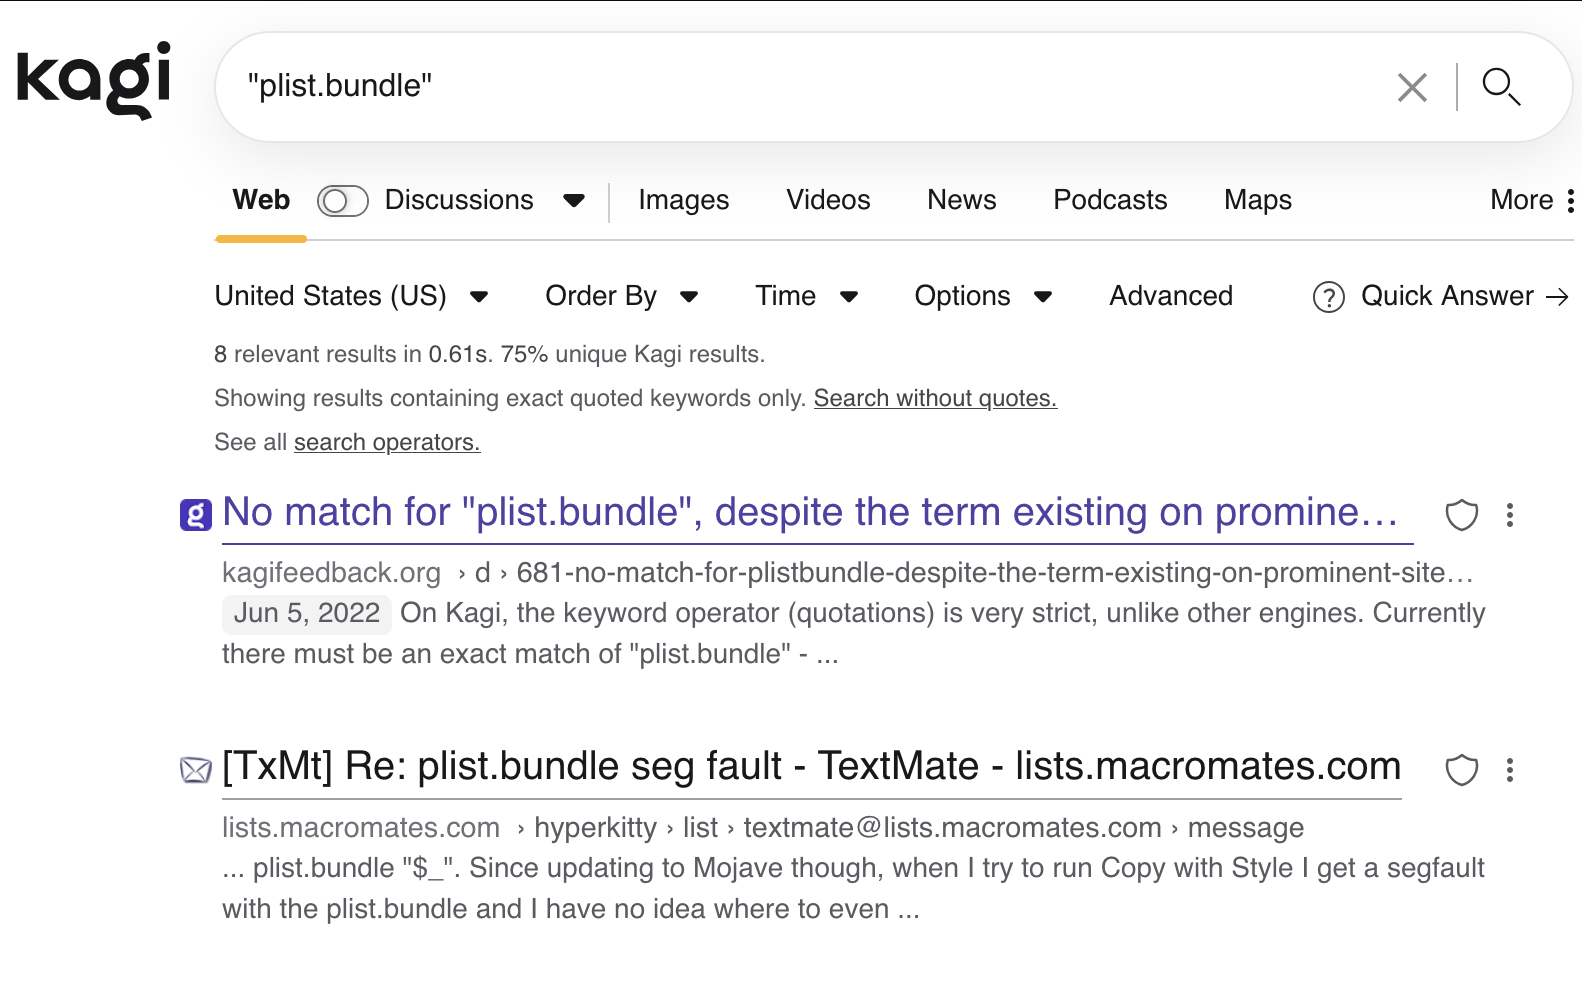Clear the search query with X icon
The height and width of the screenshot is (982, 1582).
point(1411,88)
